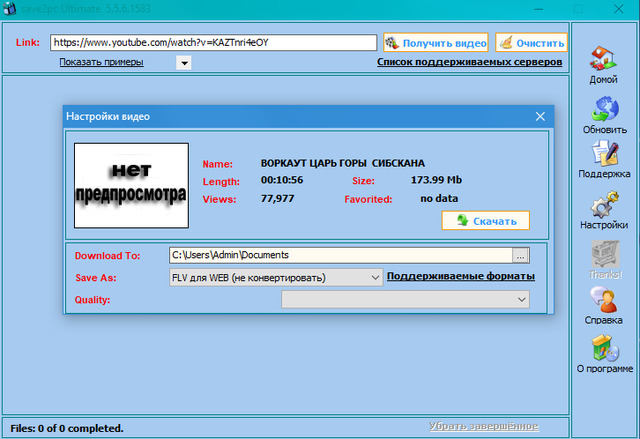
Task: Click the Скачать download button
Action: [x=485, y=220]
